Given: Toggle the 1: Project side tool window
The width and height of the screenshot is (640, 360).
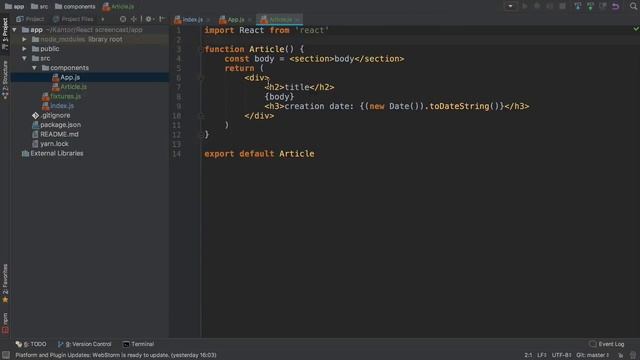Looking at the screenshot, I should 5,33.
